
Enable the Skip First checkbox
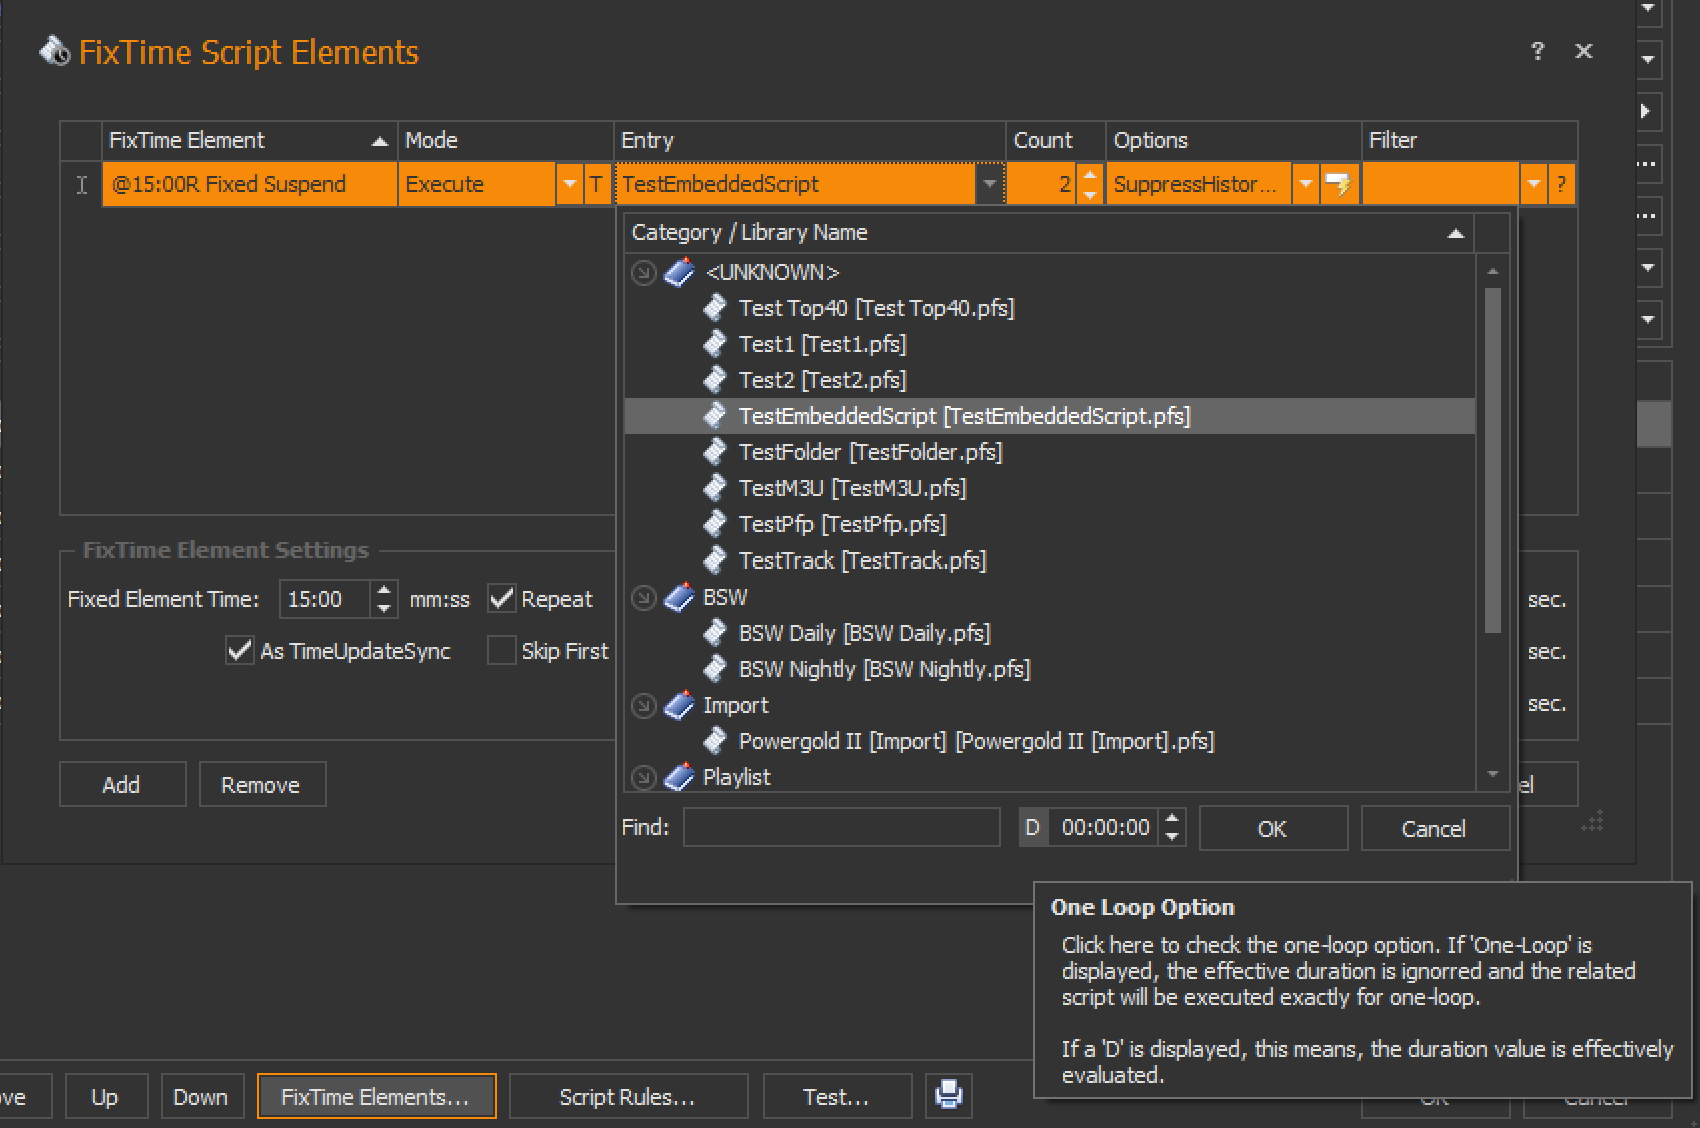[502, 651]
